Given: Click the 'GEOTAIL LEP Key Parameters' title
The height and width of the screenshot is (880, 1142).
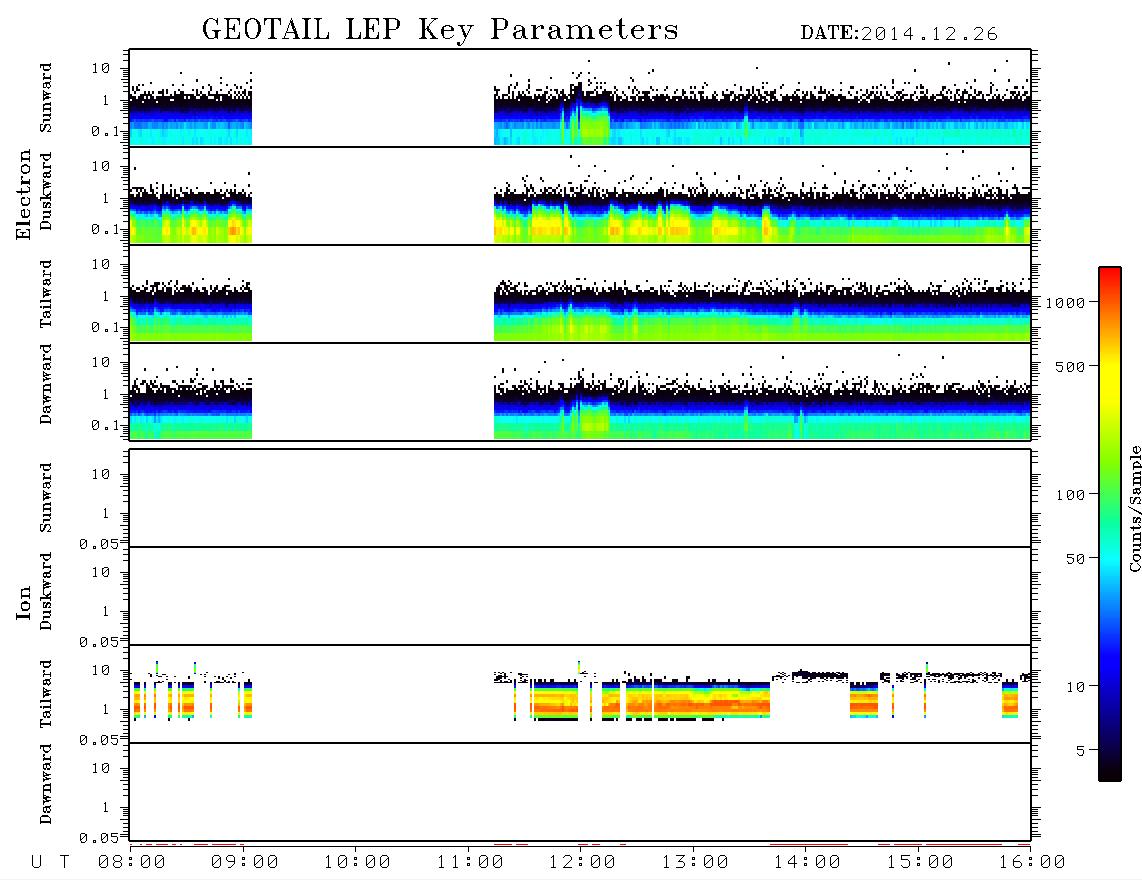Looking at the screenshot, I should 440,31.
